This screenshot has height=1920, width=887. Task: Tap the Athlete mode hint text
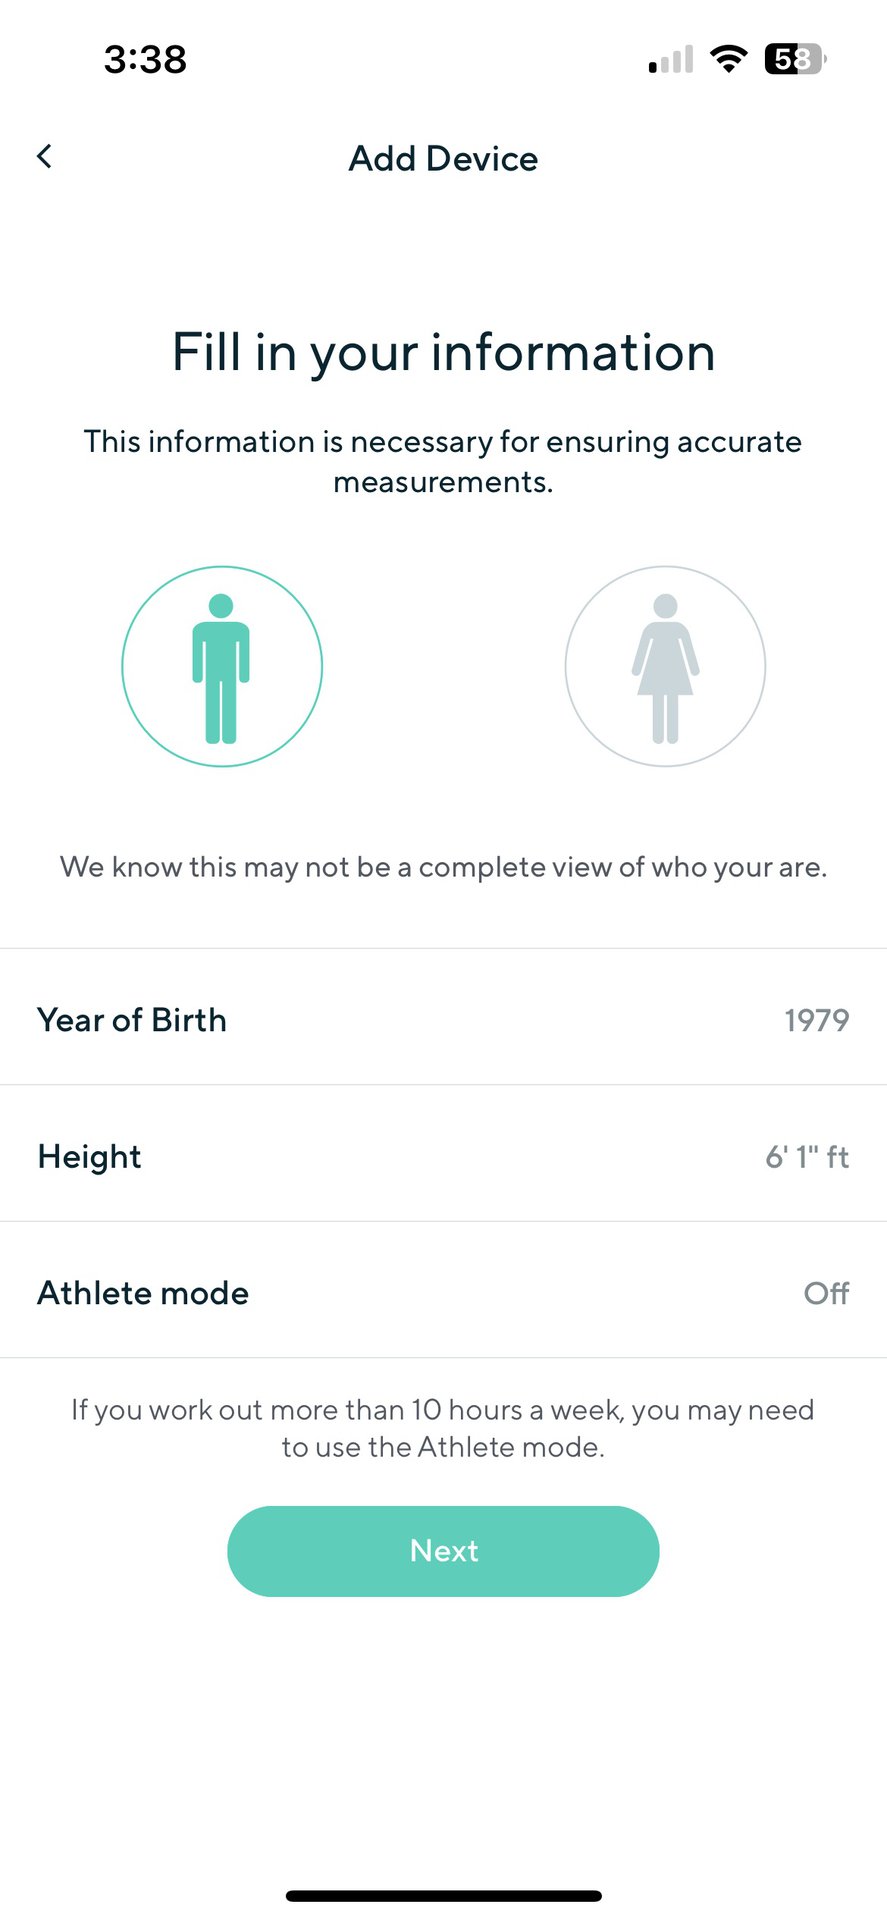coord(443,1428)
